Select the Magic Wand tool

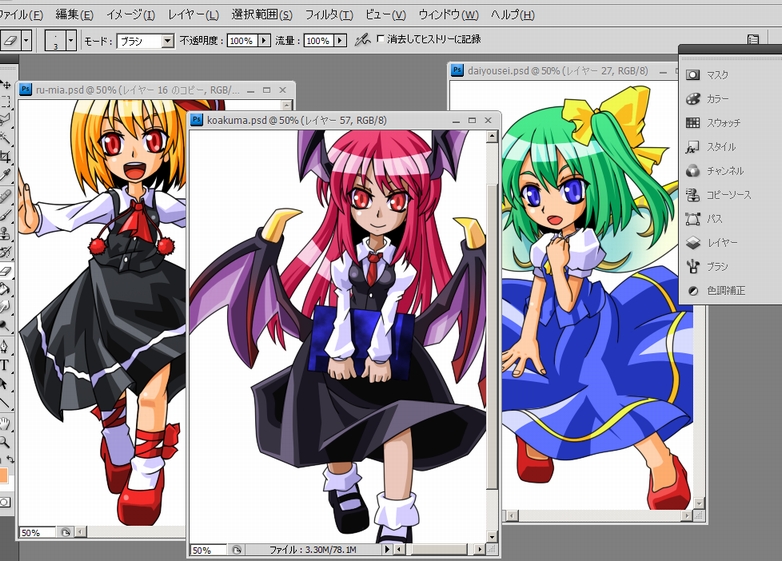[x=5, y=138]
